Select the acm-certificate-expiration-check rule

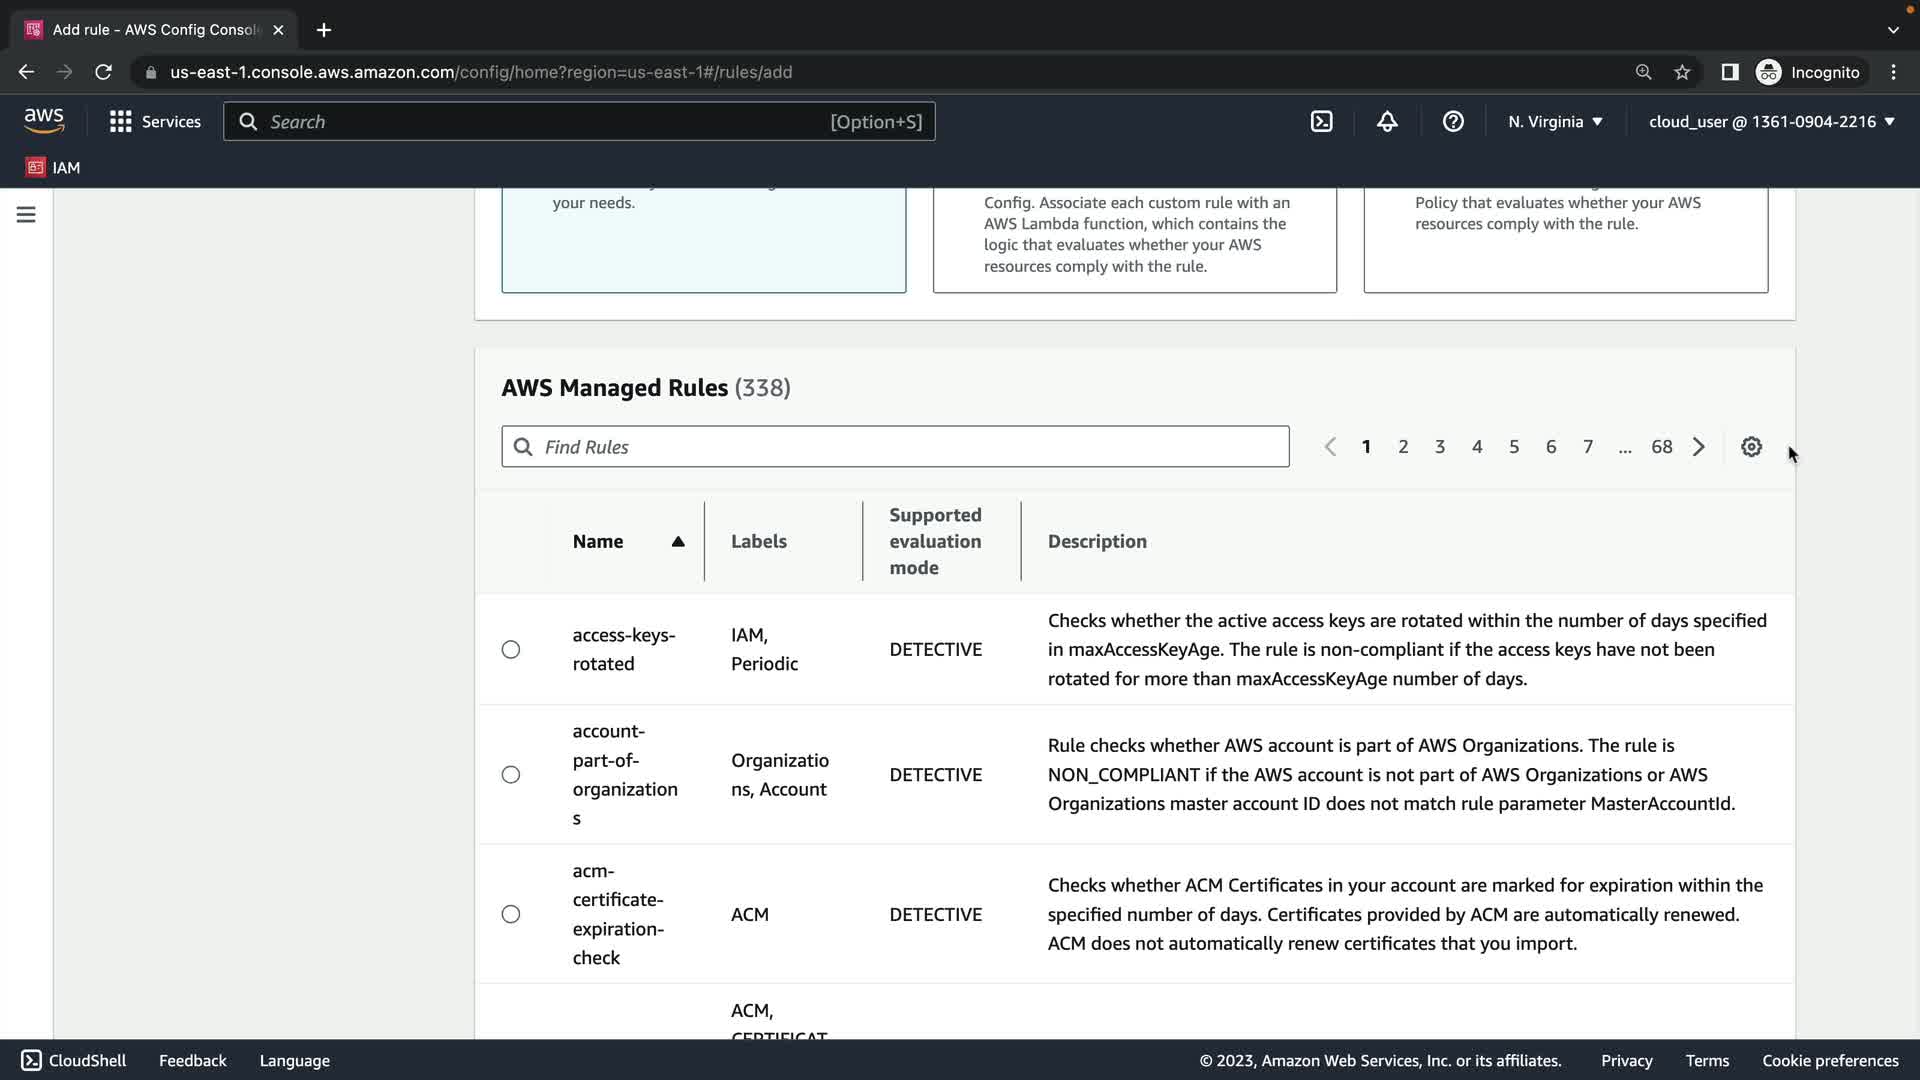tap(511, 914)
